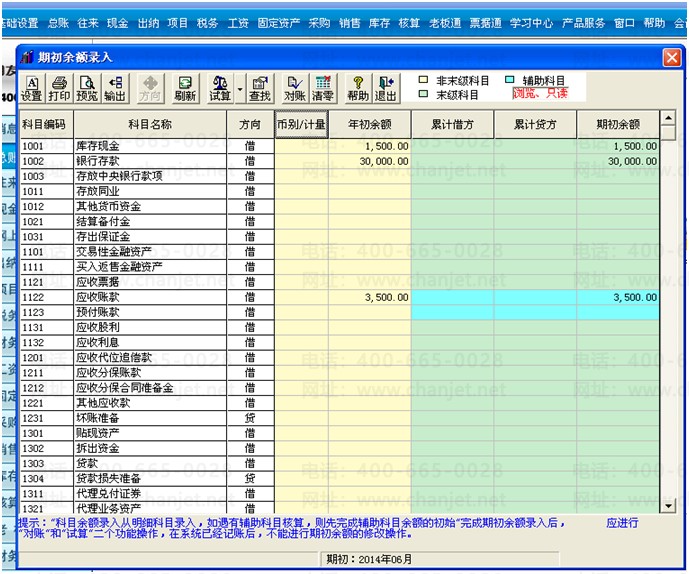Select the 结算备付金 row

(x=339, y=222)
